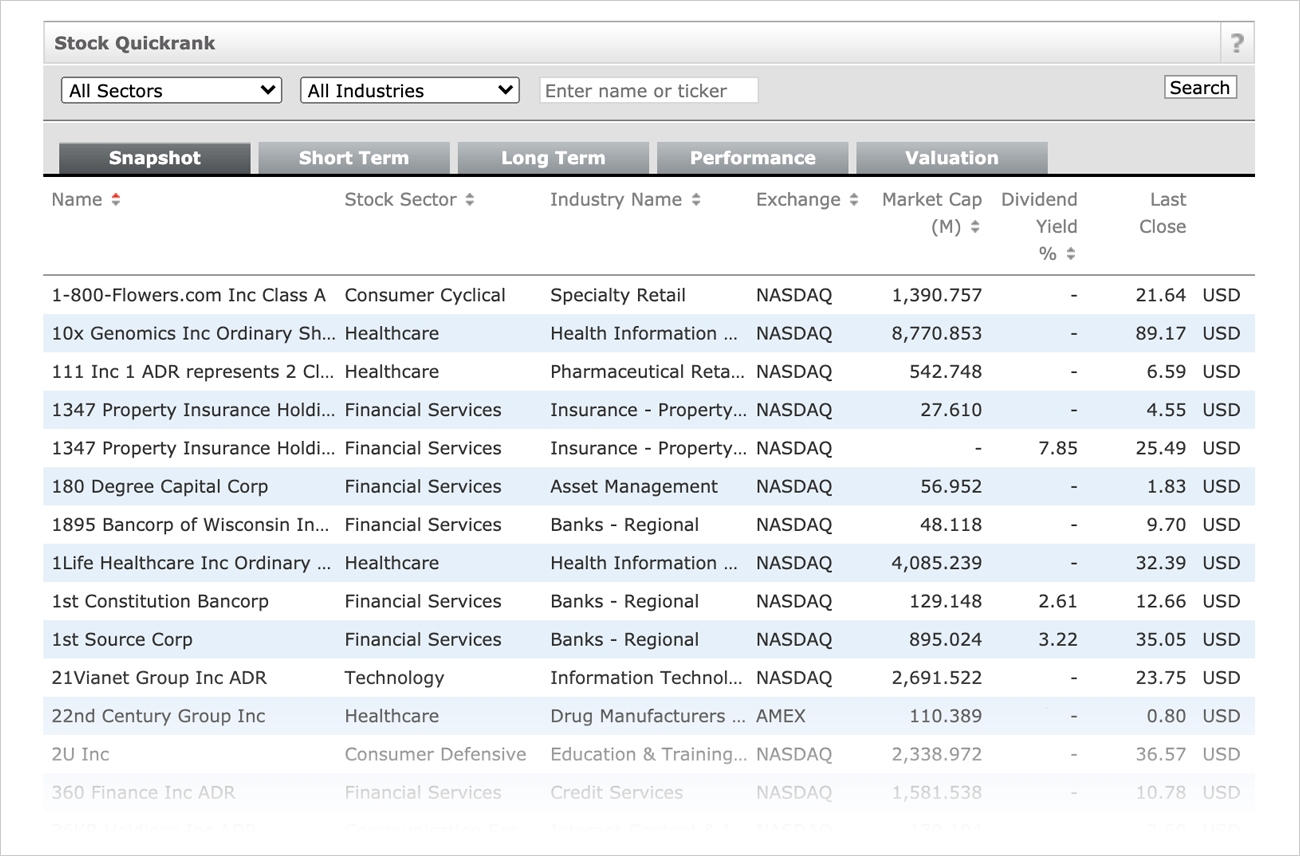Open 360 Finance Inc ADR
Viewport: 1300px width, 856px height.
pos(144,792)
